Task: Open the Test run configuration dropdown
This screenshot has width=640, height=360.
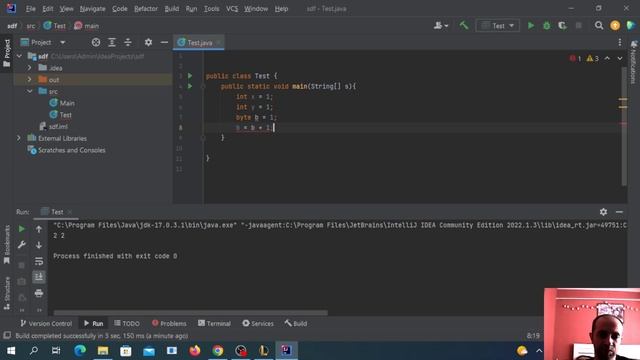Action: tap(498, 26)
